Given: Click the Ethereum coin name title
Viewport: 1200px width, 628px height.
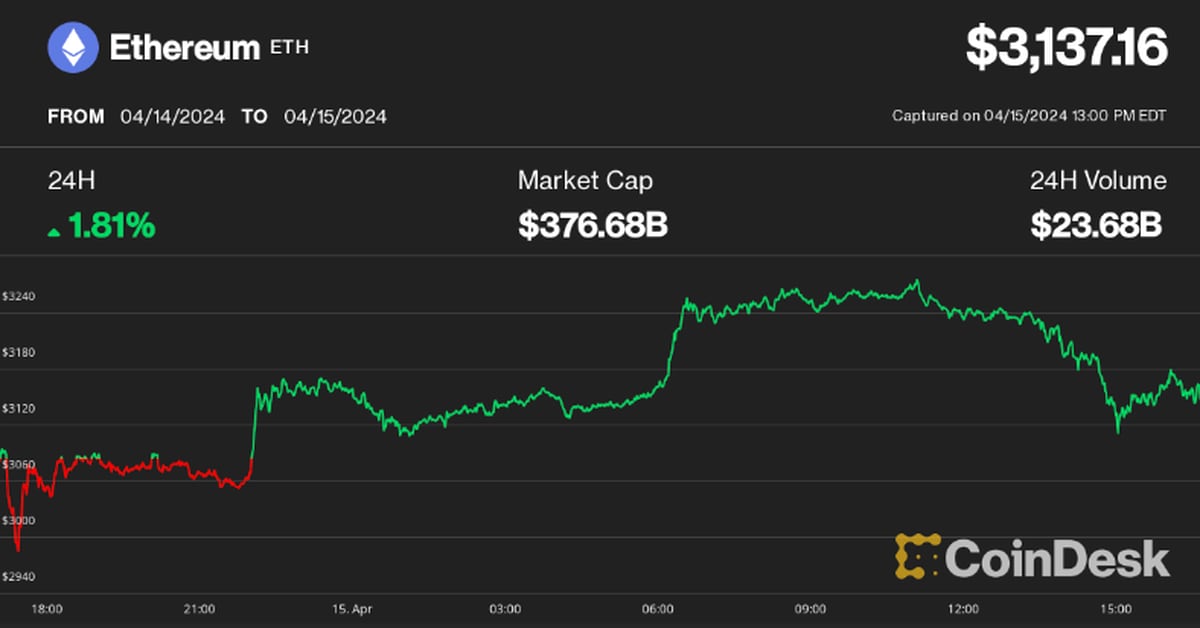Looking at the screenshot, I should point(185,48).
